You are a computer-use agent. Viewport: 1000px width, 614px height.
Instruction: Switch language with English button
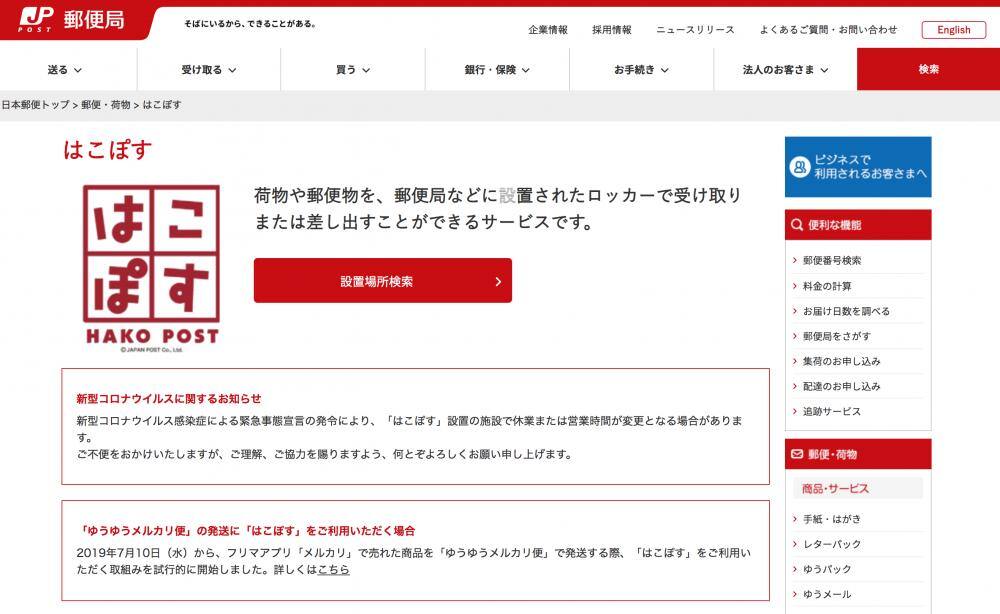(x=953, y=29)
